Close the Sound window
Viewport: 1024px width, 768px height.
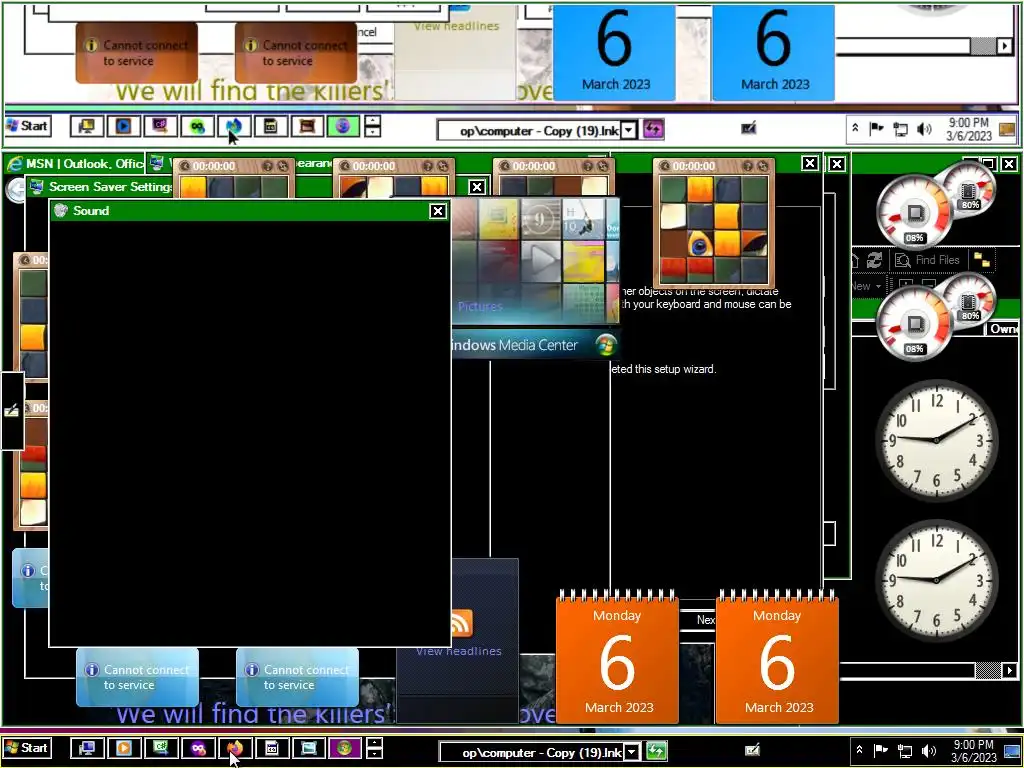point(438,210)
